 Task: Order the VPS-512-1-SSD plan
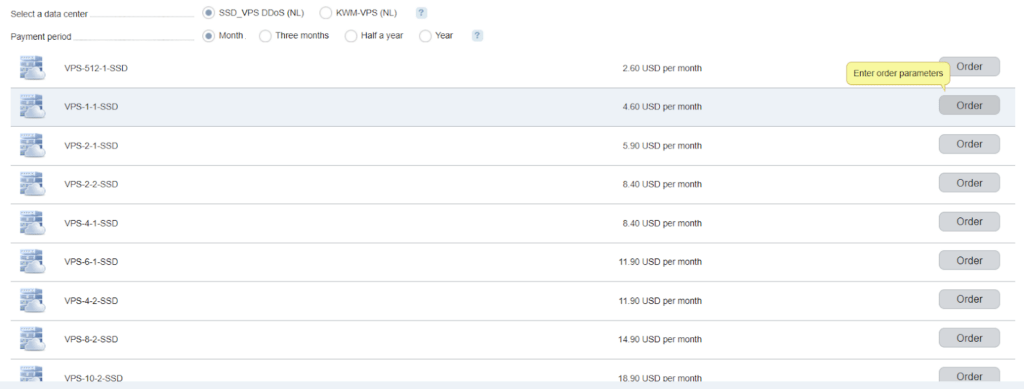pos(969,67)
